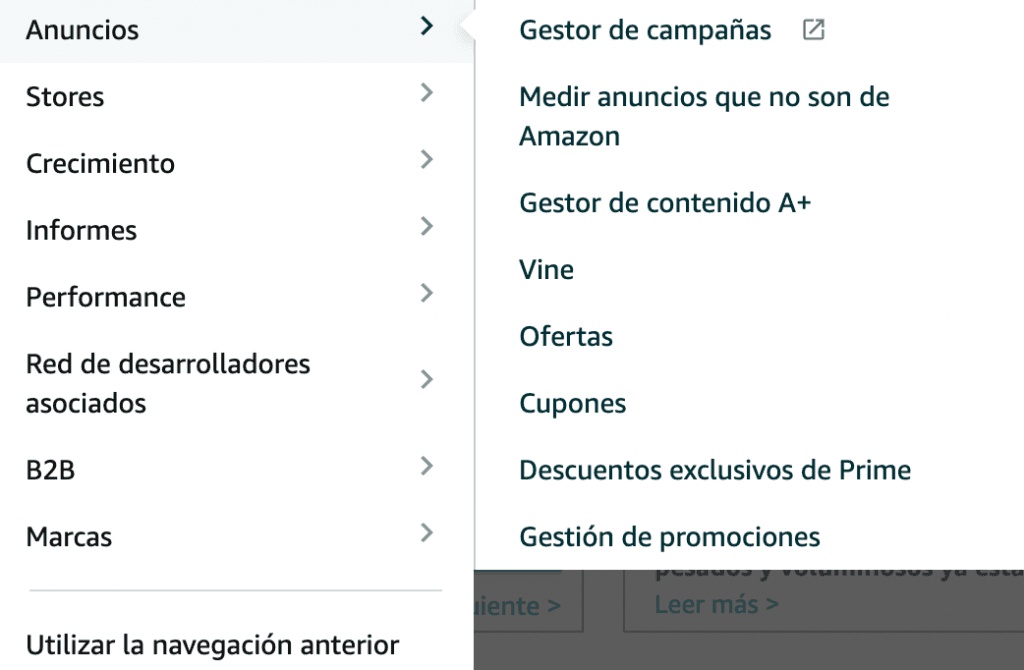Choose Gestión de promociones
Viewport: 1024px width, 670px height.
[669, 537]
